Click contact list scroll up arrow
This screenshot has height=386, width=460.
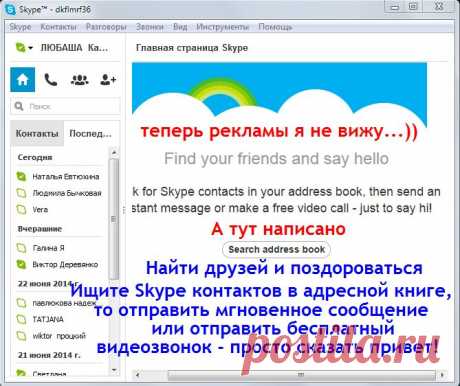(x=114, y=152)
